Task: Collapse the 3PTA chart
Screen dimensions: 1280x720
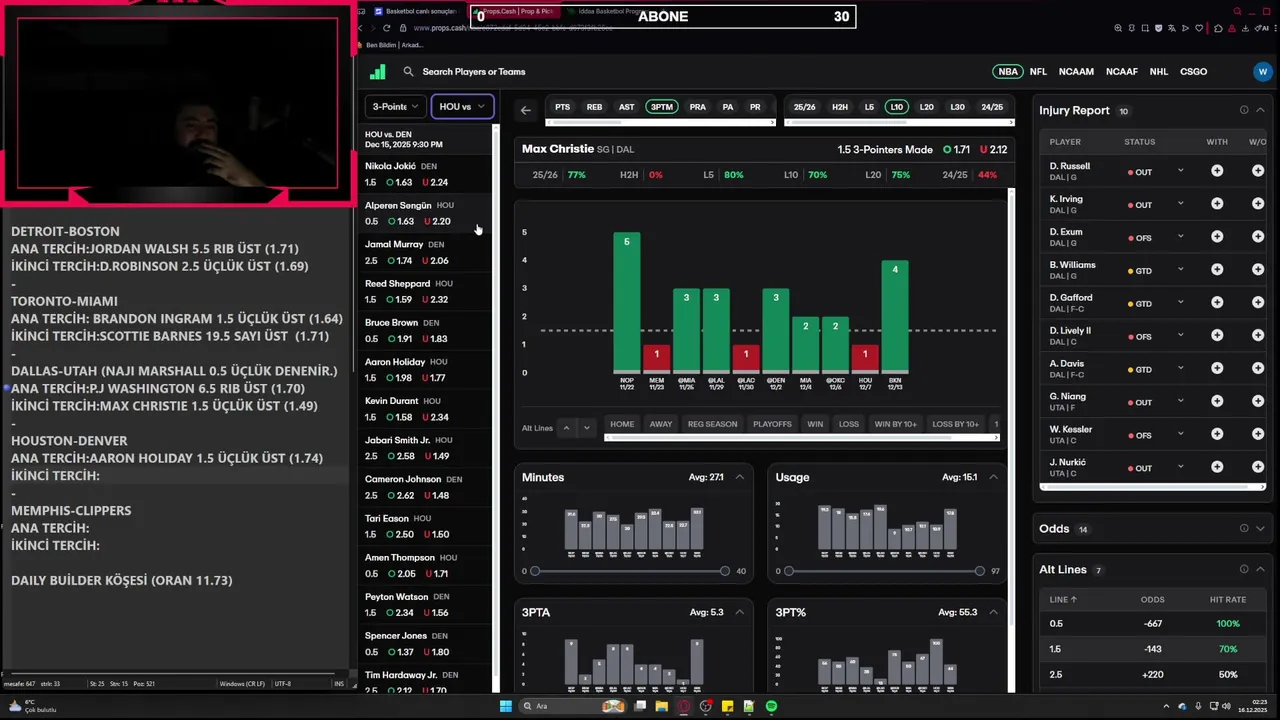Action: (x=740, y=612)
